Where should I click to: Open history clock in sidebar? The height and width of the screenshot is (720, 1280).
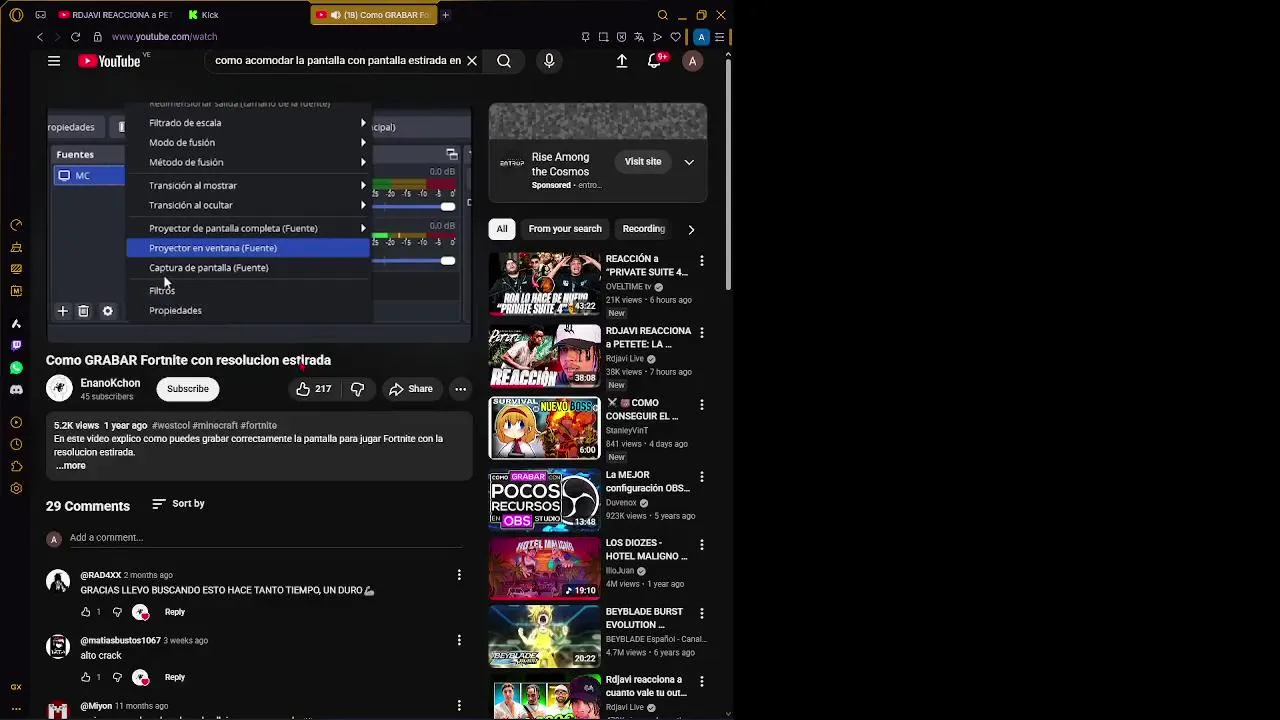16,444
